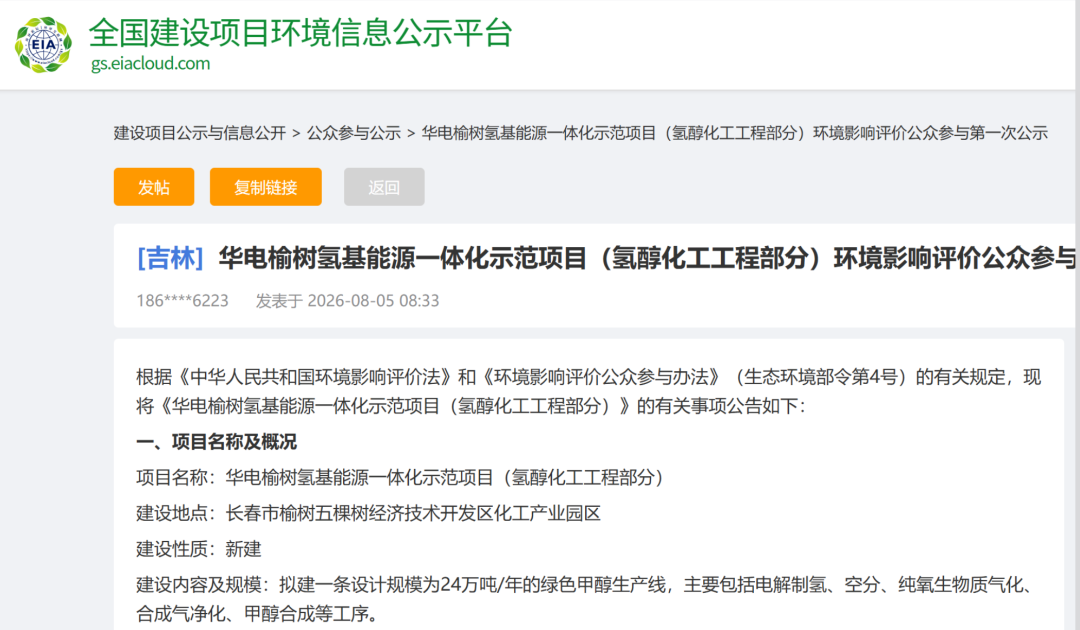Click the line 合成气净化、甲醇合成等工序。

(257, 613)
